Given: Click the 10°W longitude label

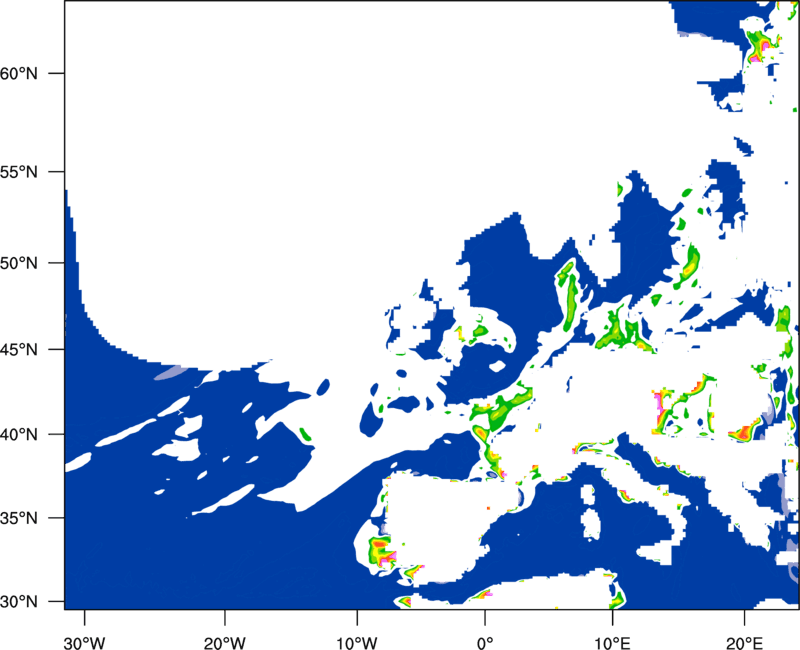Looking at the screenshot, I should 357,643.
